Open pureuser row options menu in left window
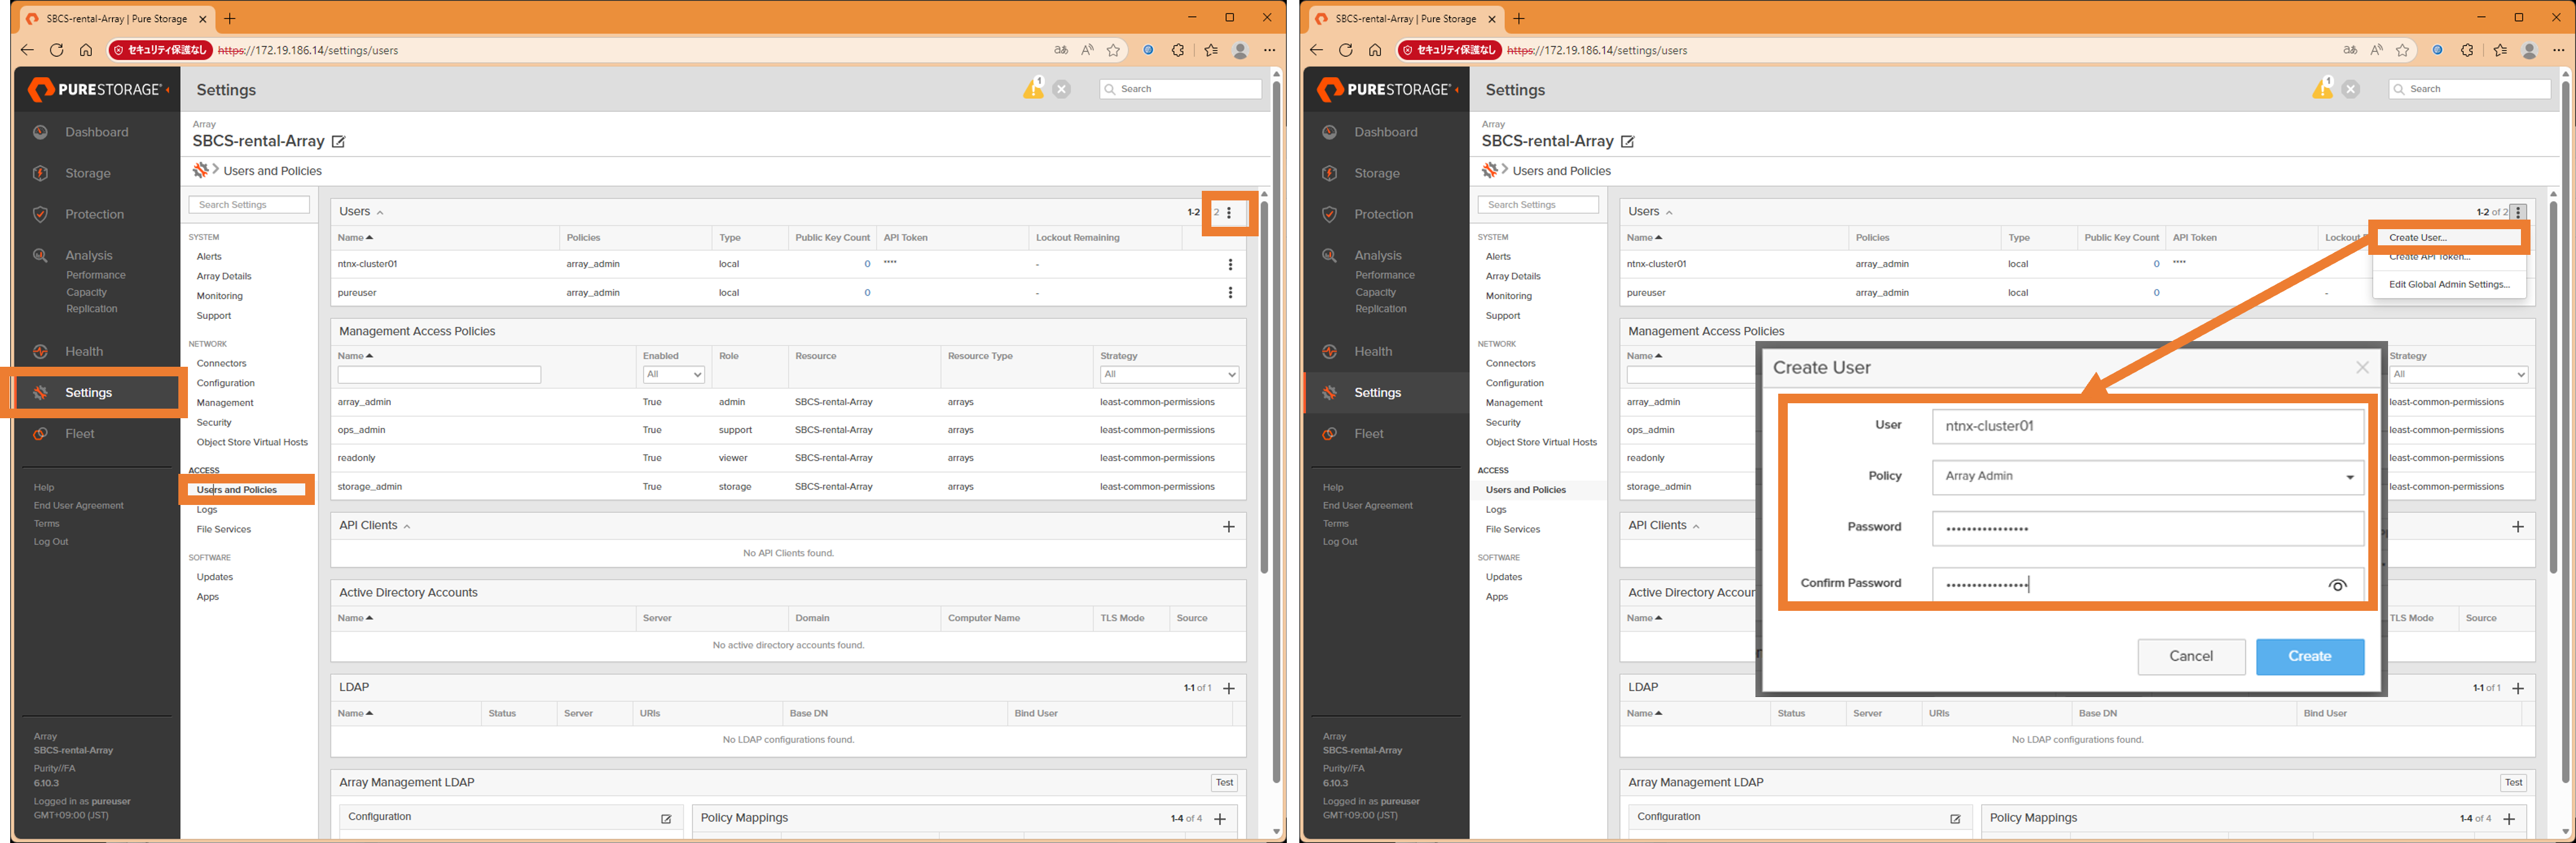2576x843 pixels. [1230, 293]
